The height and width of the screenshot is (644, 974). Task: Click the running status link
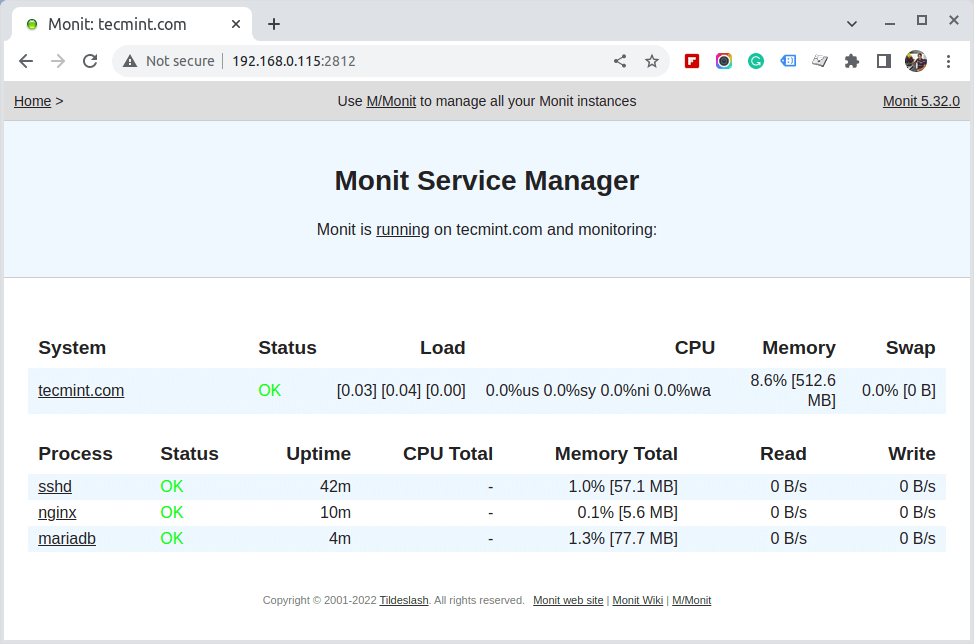pyautogui.click(x=402, y=229)
